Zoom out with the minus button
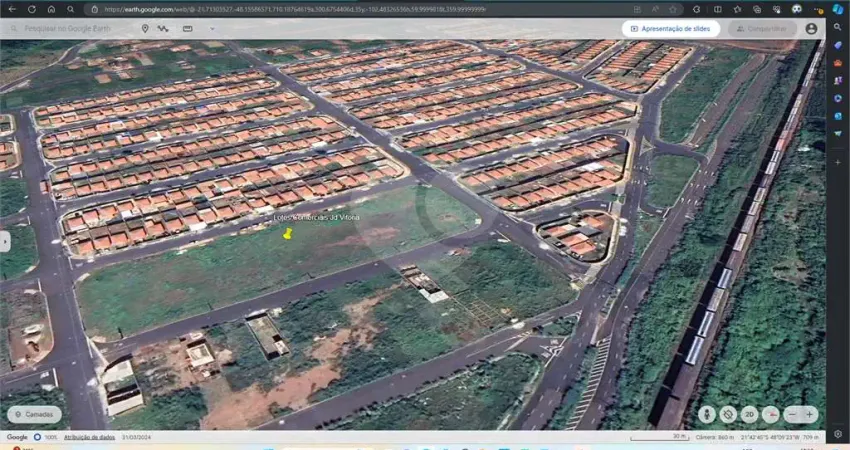 click(x=791, y=414)
